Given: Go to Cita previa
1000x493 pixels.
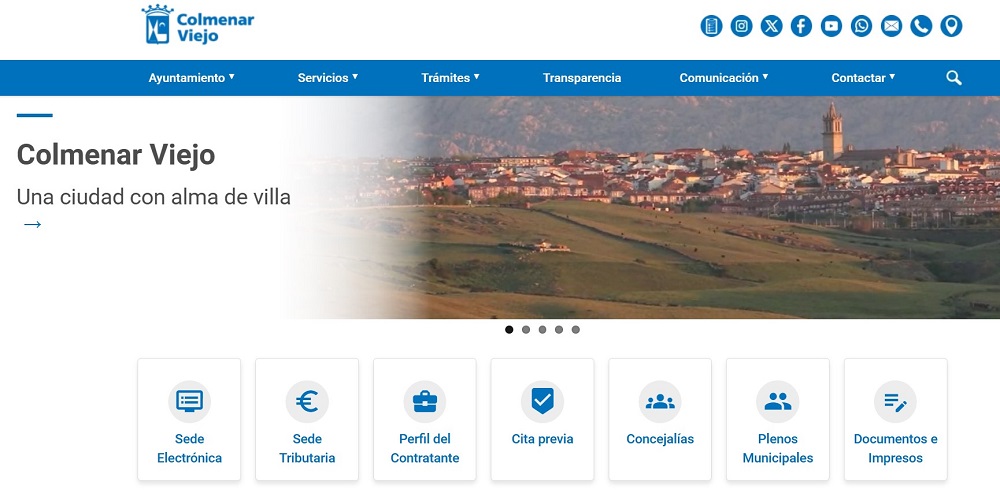Looking at the screenshot, I should (542, 419).
